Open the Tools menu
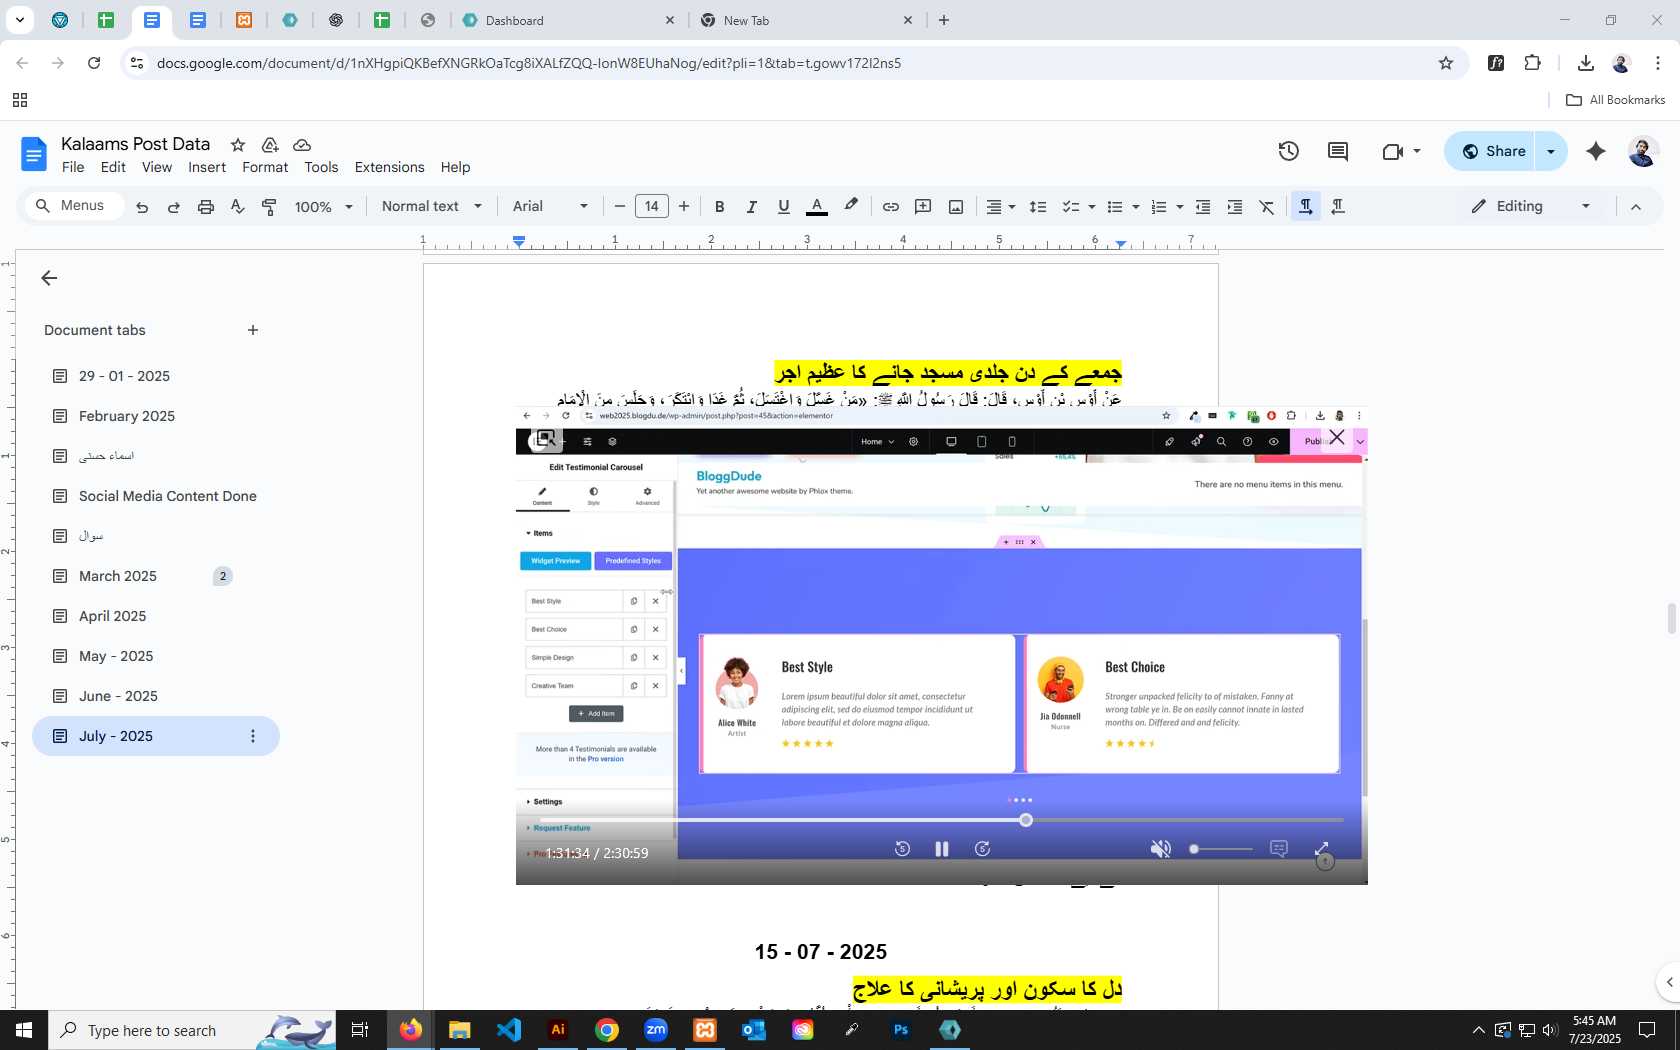Viewport: 1680px width, 1050px height. pos(321,167)
